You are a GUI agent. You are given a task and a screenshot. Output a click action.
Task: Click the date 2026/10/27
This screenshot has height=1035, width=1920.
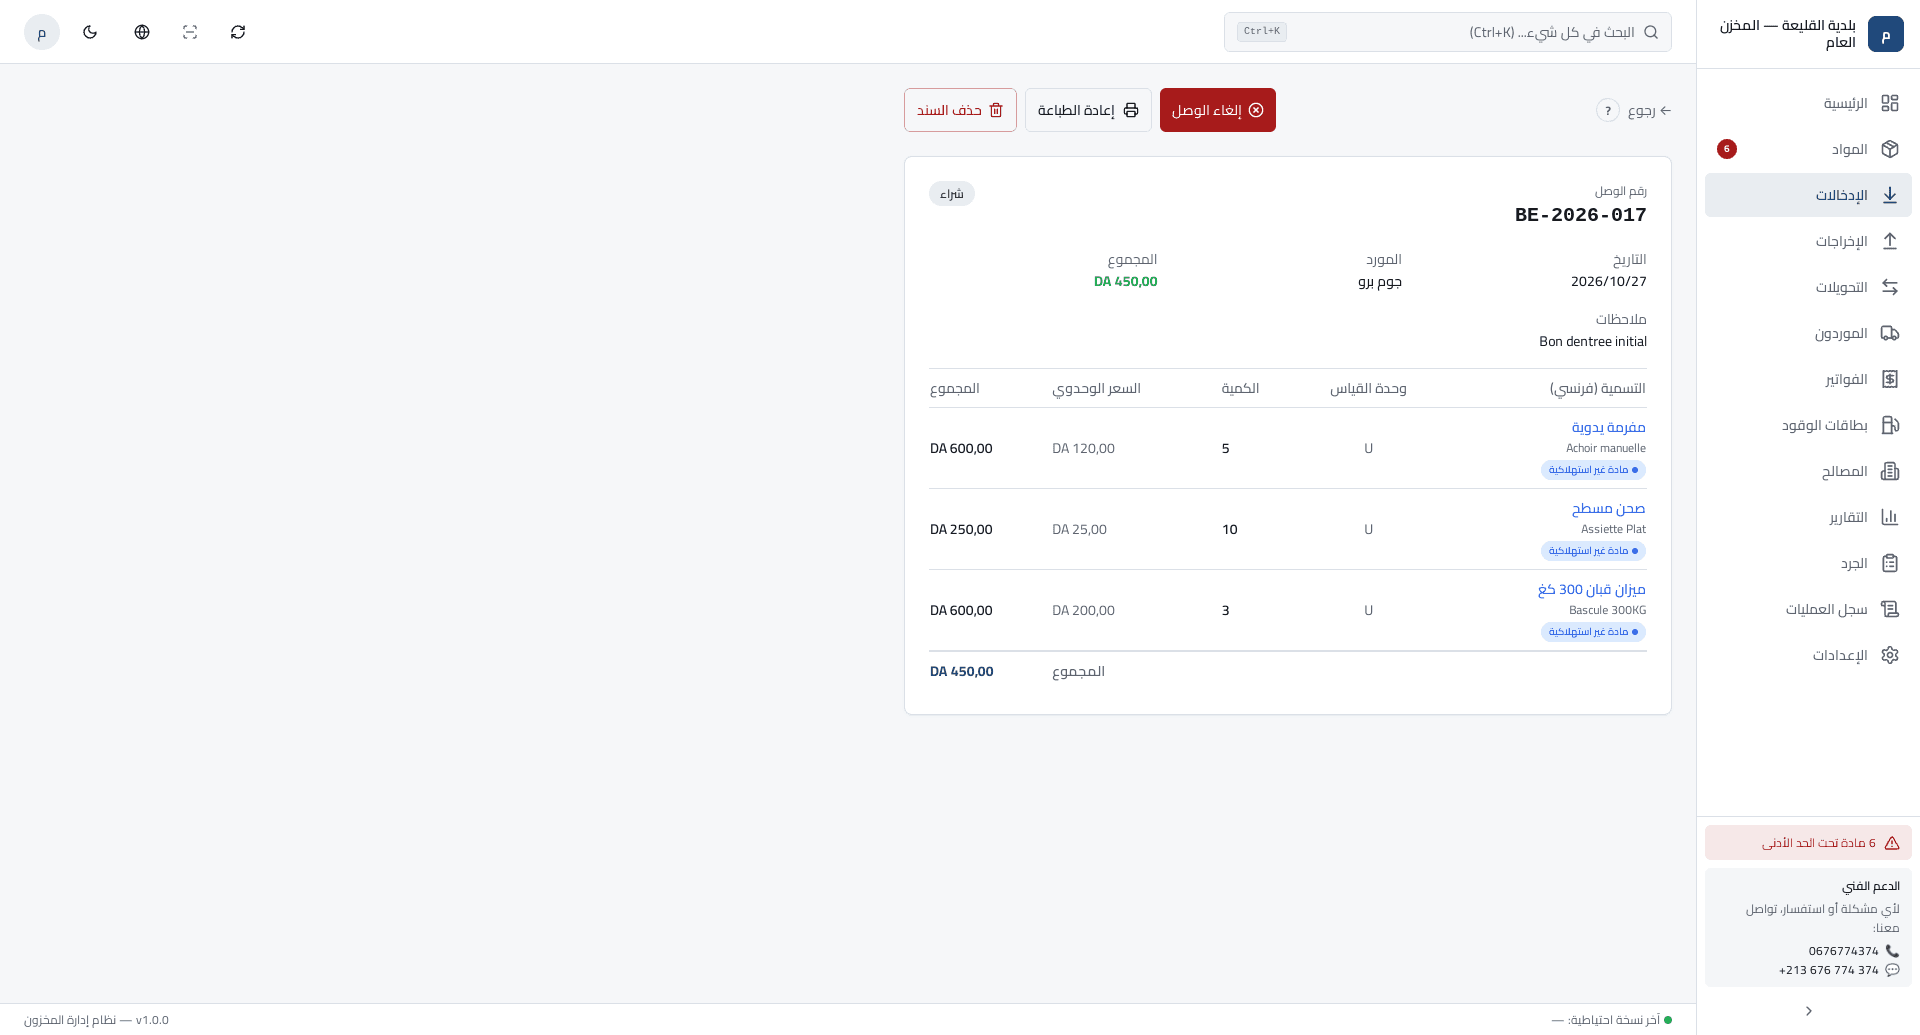[x=1608, y=282]
